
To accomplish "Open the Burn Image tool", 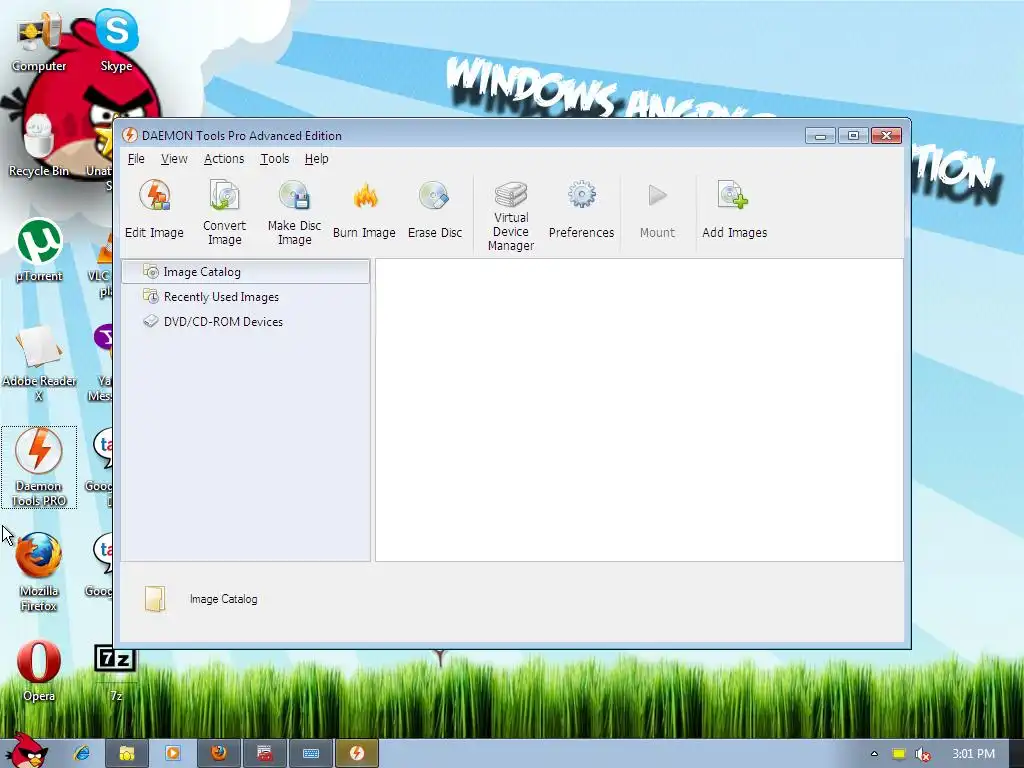I will point(364,210).
